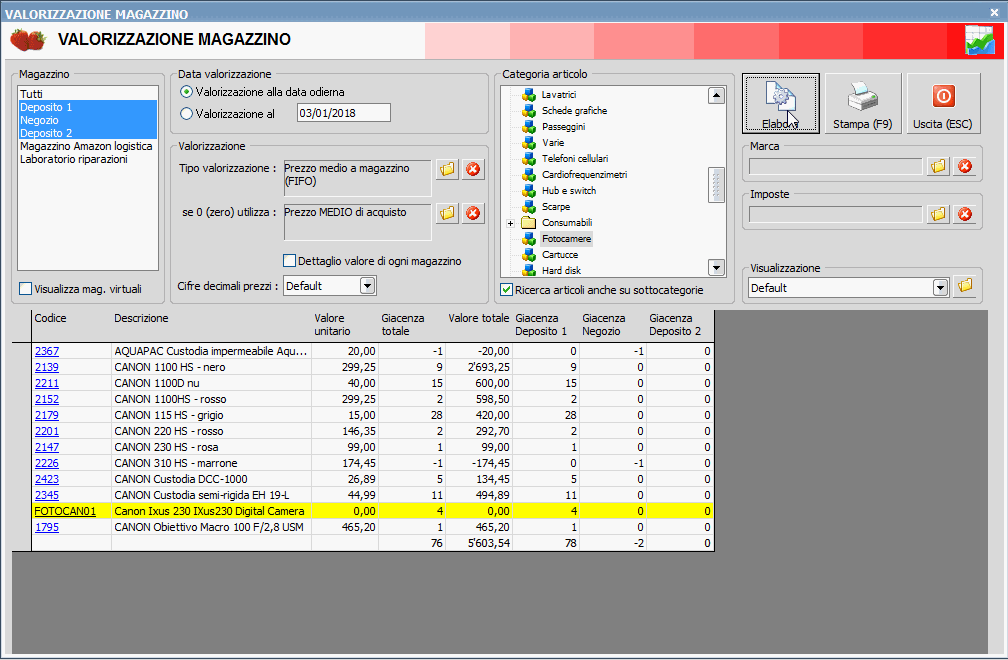Select 'Deposito 1' in Magazzino list
Viewport: 1008px width, 660px height.
(x=87, y=107)
